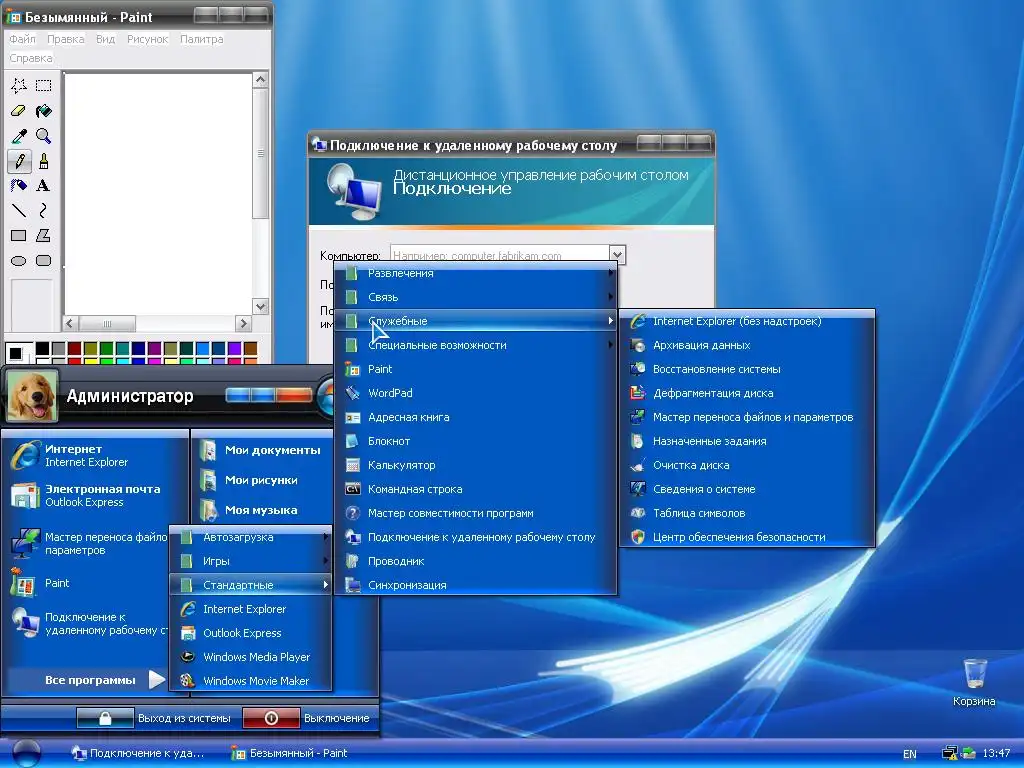
Task: Switch to Безымянный - Paint taskbar button
Action: tap(291, 753)
